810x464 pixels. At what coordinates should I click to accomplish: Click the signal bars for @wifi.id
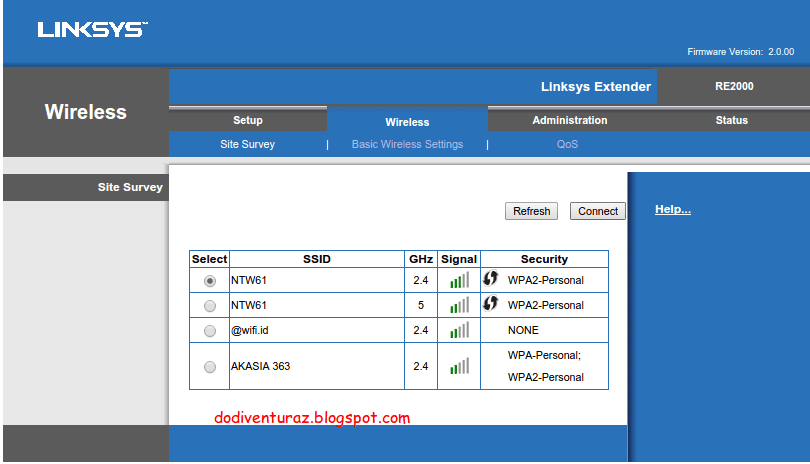[459, 330]
